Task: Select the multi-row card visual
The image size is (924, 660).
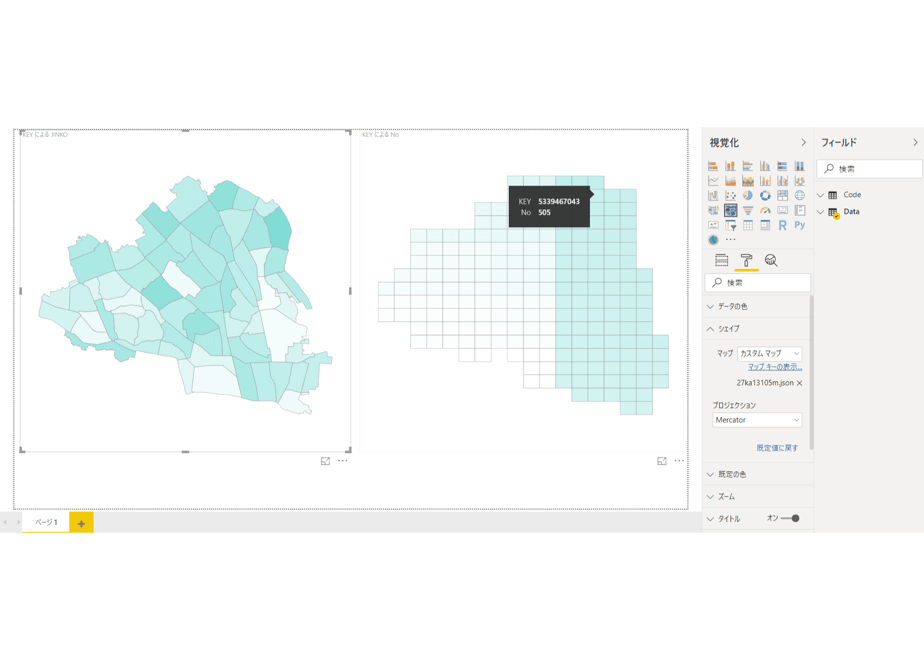Action: coord(800,210)
